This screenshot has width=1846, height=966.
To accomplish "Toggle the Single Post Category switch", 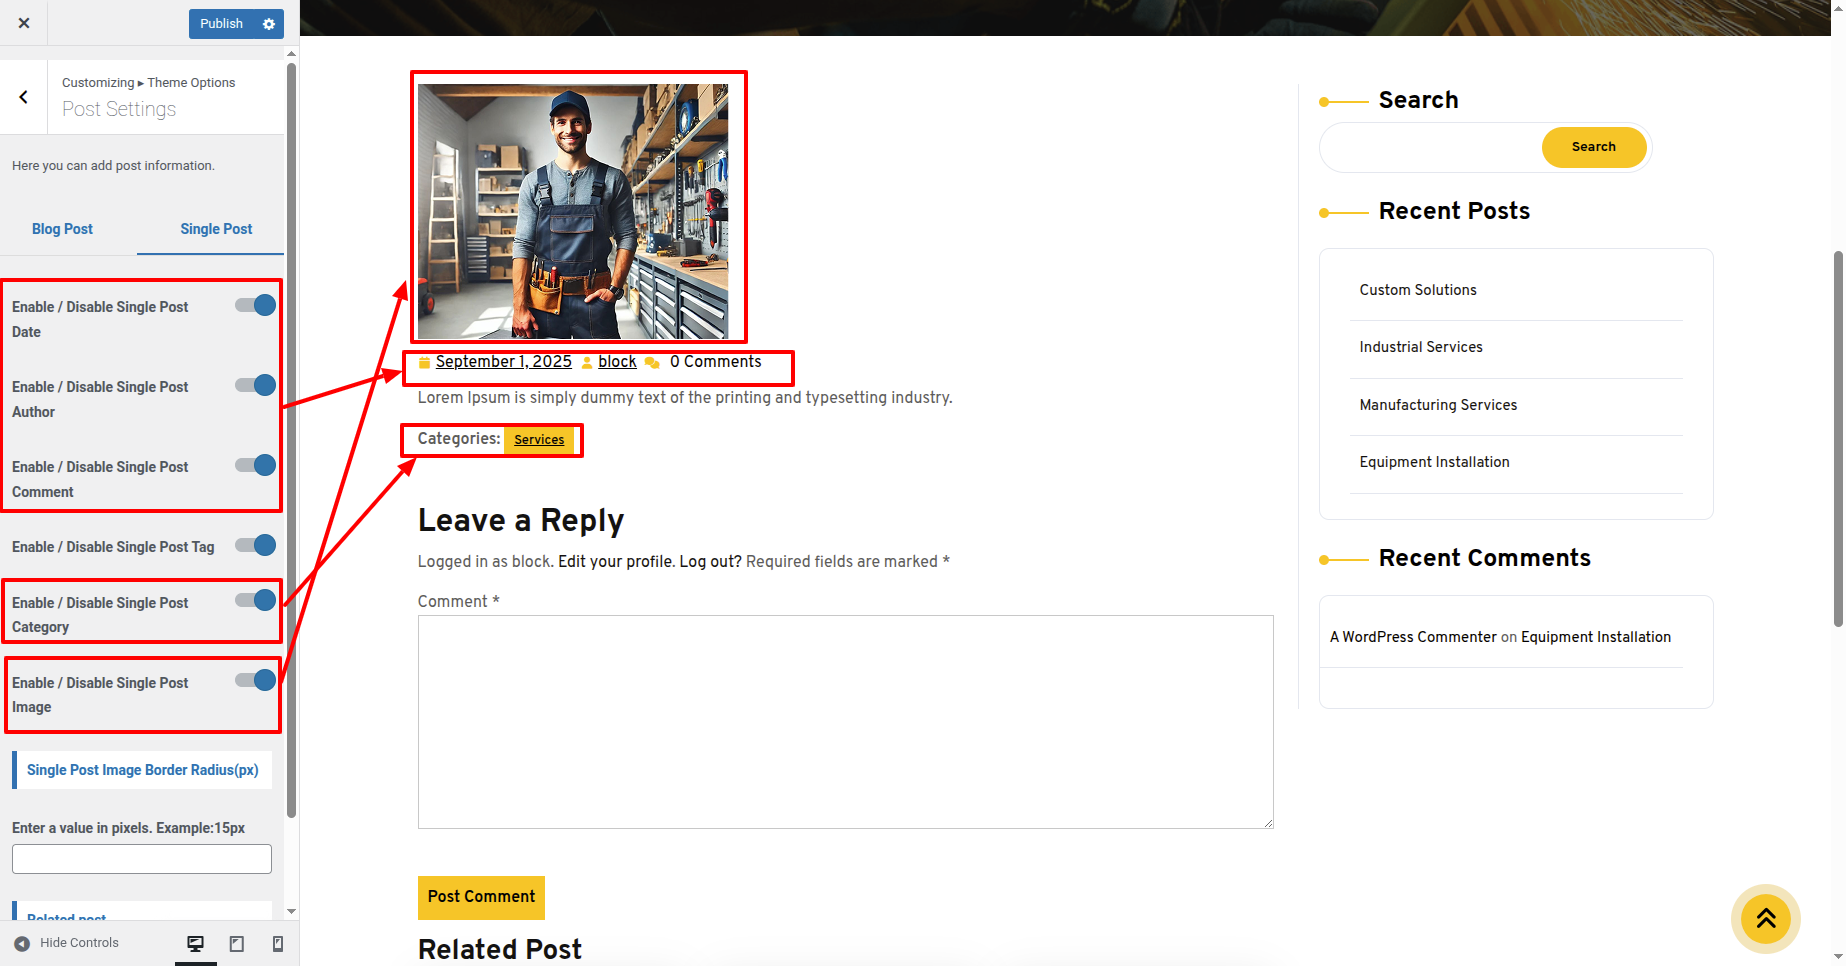I will click(x=256, y=601).
